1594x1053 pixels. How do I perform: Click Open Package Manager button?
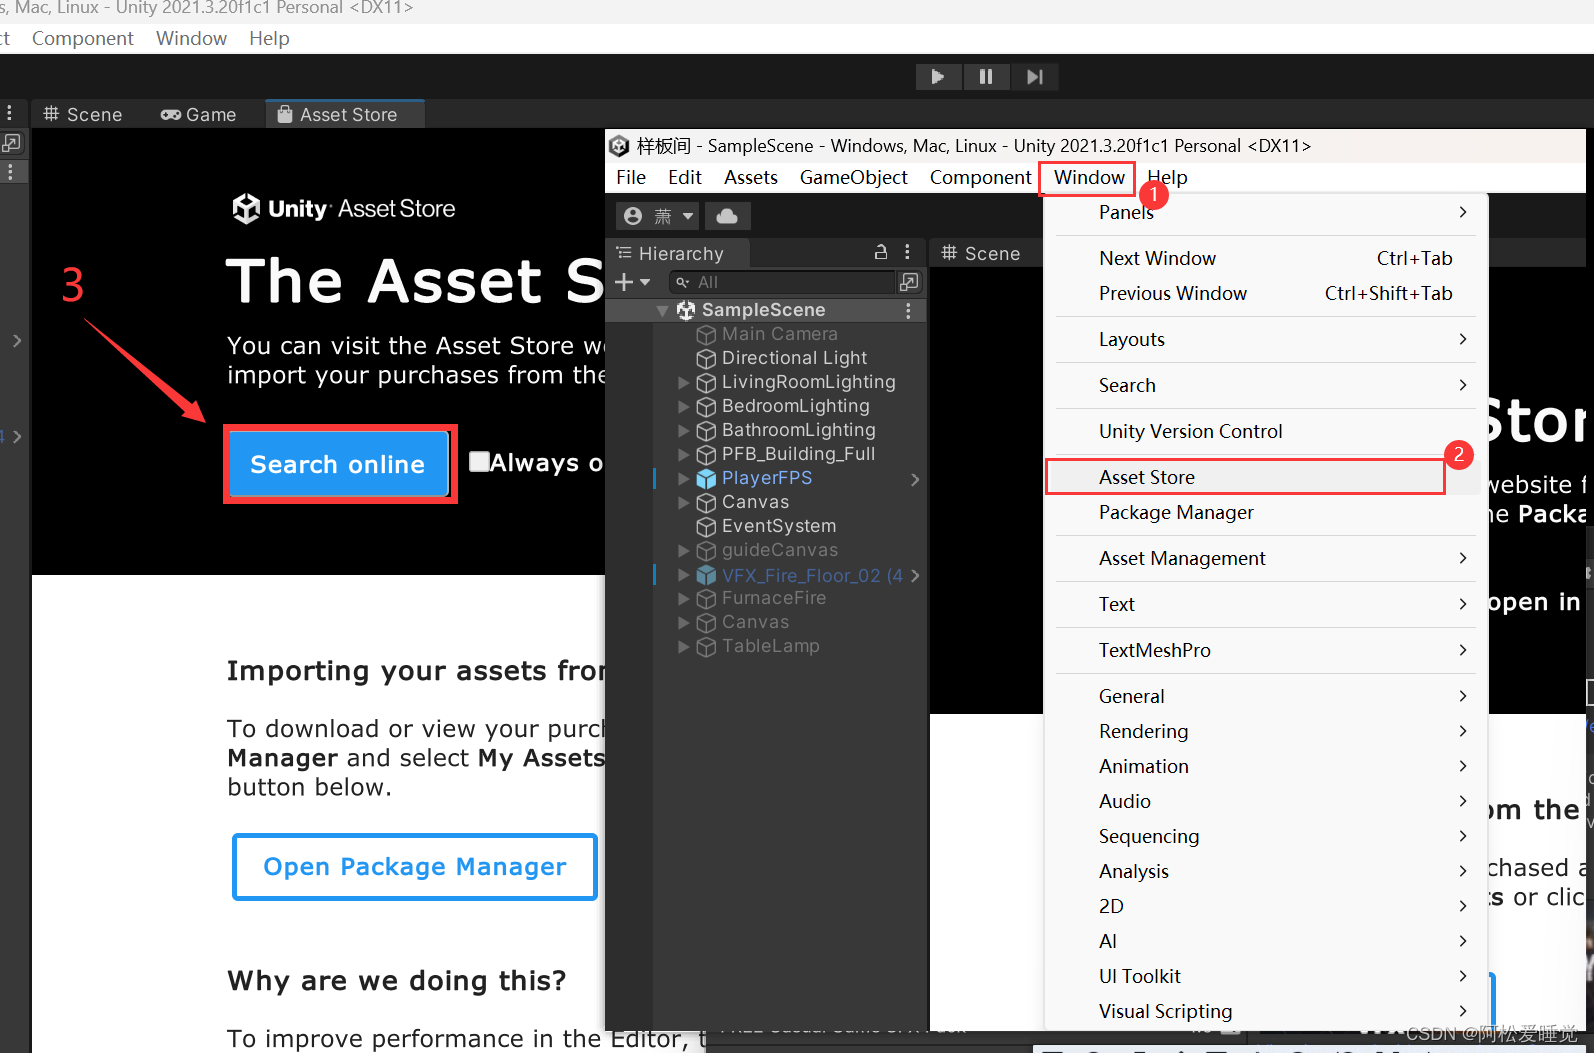pos(415,867)
